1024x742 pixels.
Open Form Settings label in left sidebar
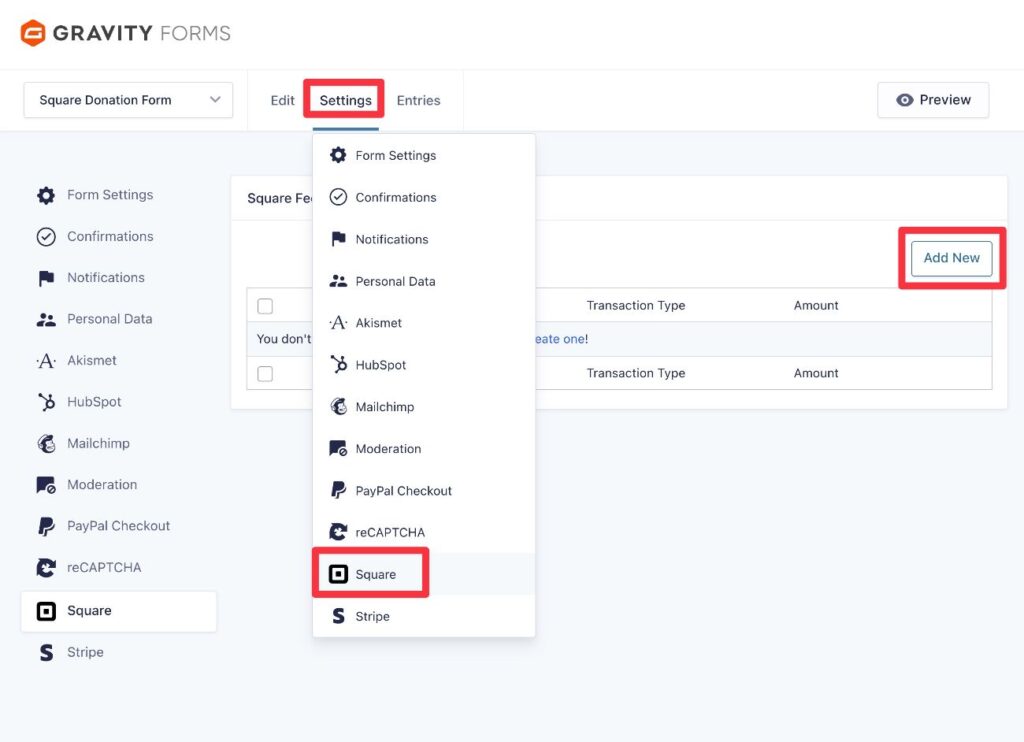(x=110, y=195)
